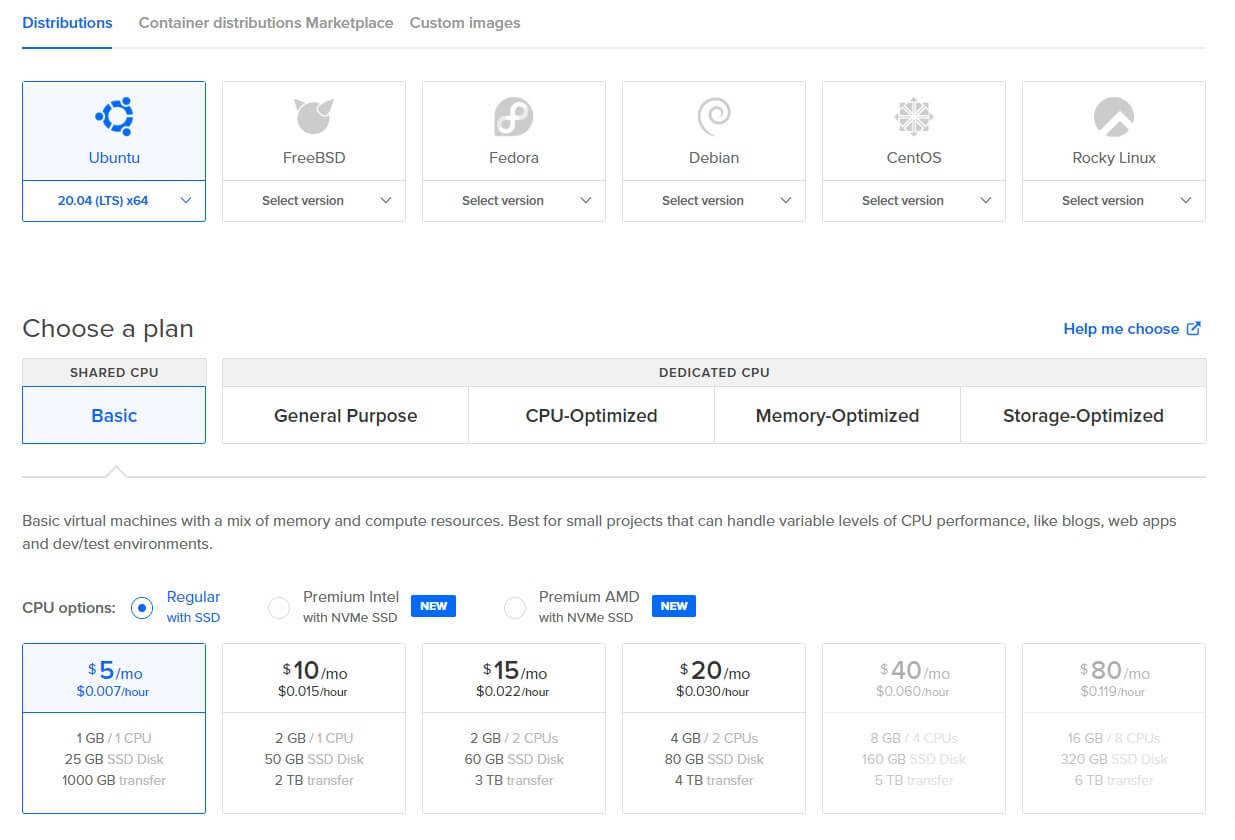Select the Memory-Optimized plan tab
This screenshot has height=840, width=1235.
tap(837, 415)
